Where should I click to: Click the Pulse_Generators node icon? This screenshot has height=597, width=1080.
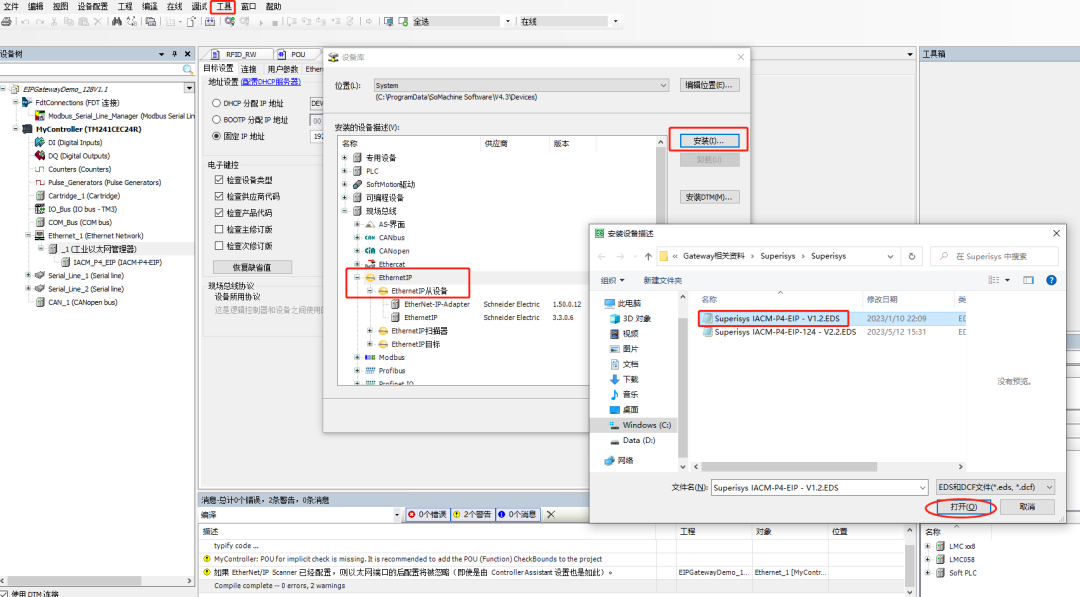coord(40,182)
